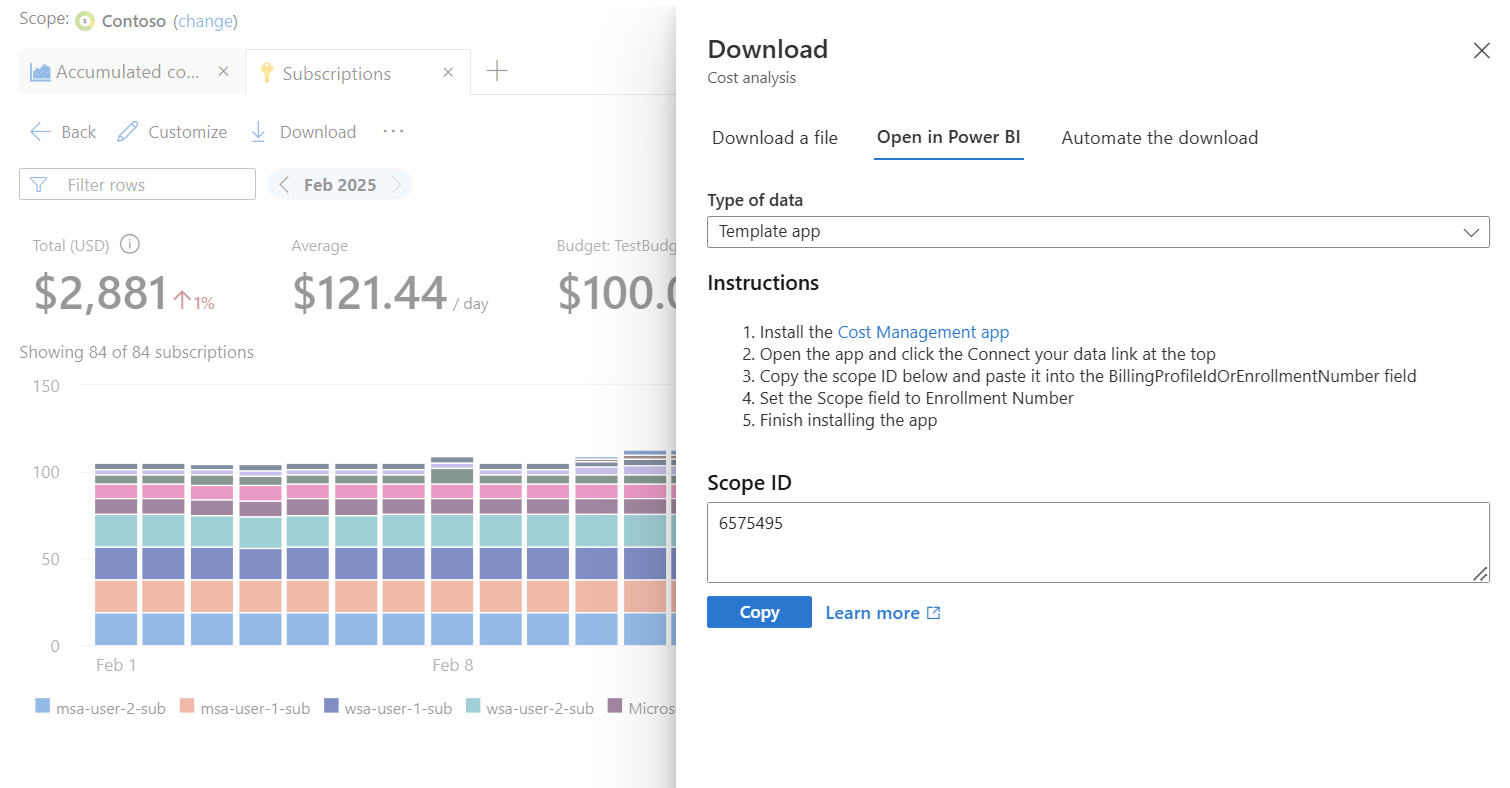Select the Customize pencil icon
The image size is (1510, 788).
[127, 131]
